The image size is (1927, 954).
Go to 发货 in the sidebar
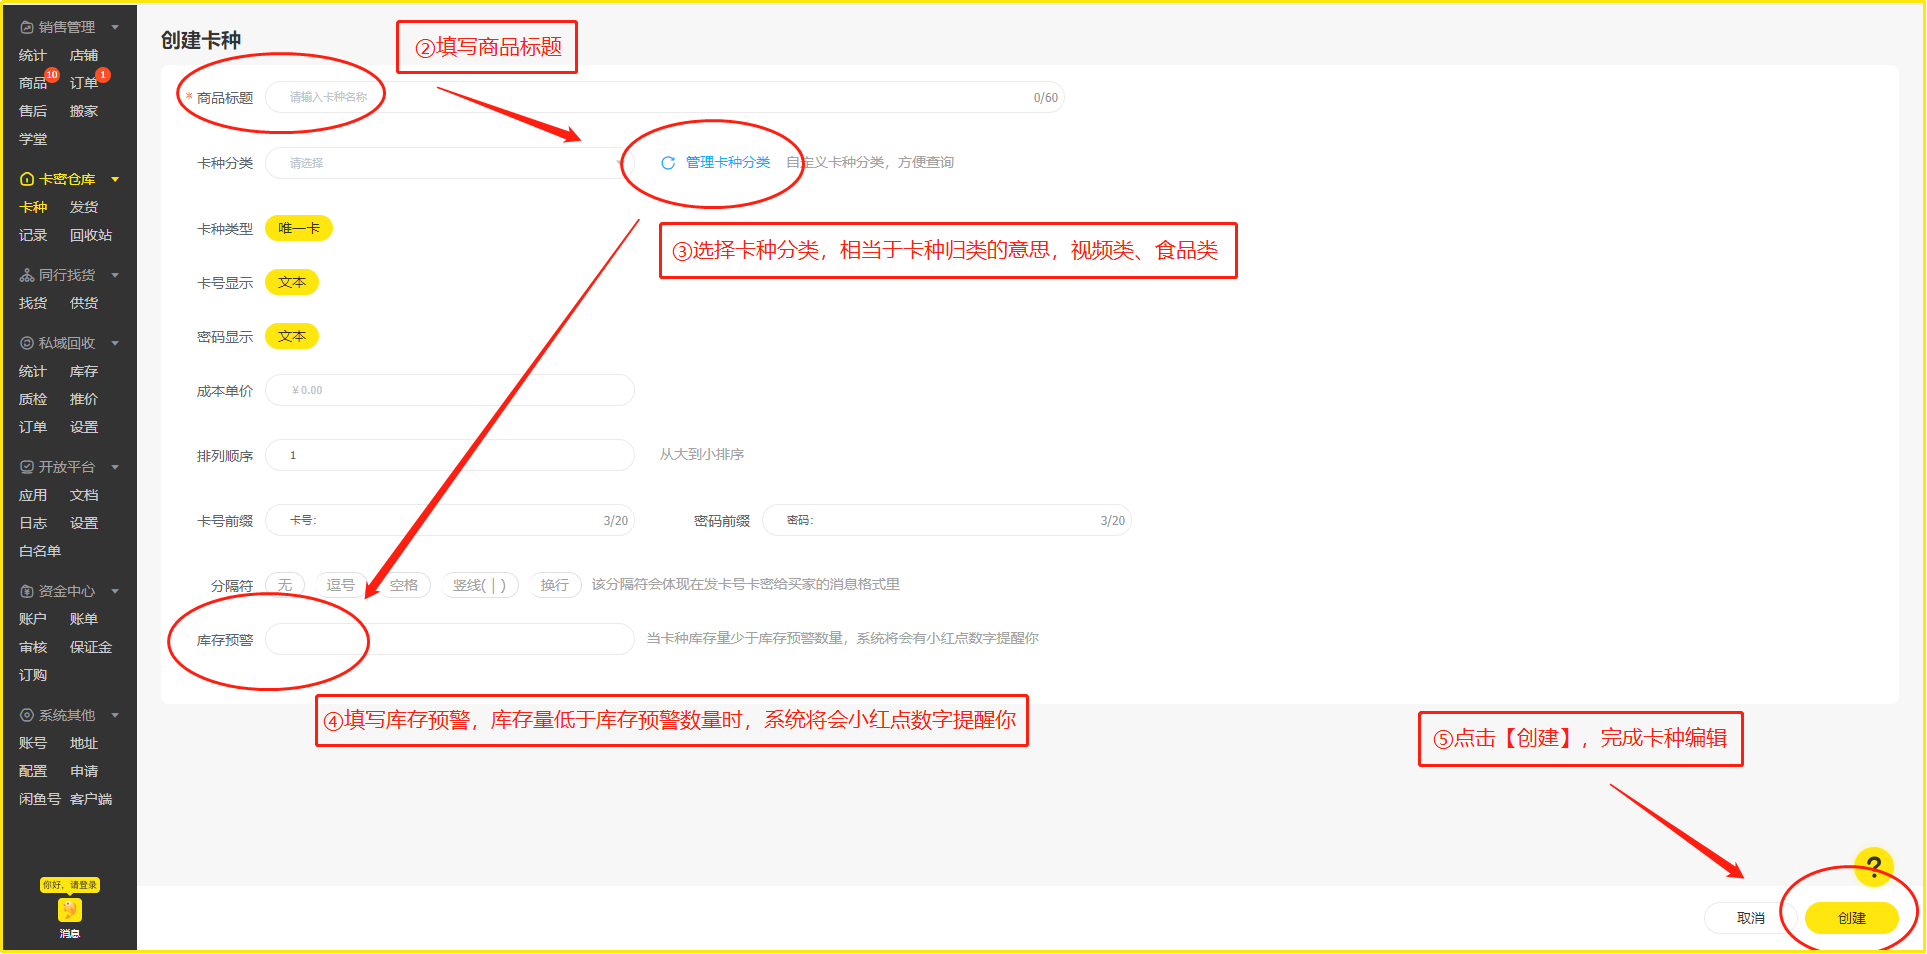(84, 207)
